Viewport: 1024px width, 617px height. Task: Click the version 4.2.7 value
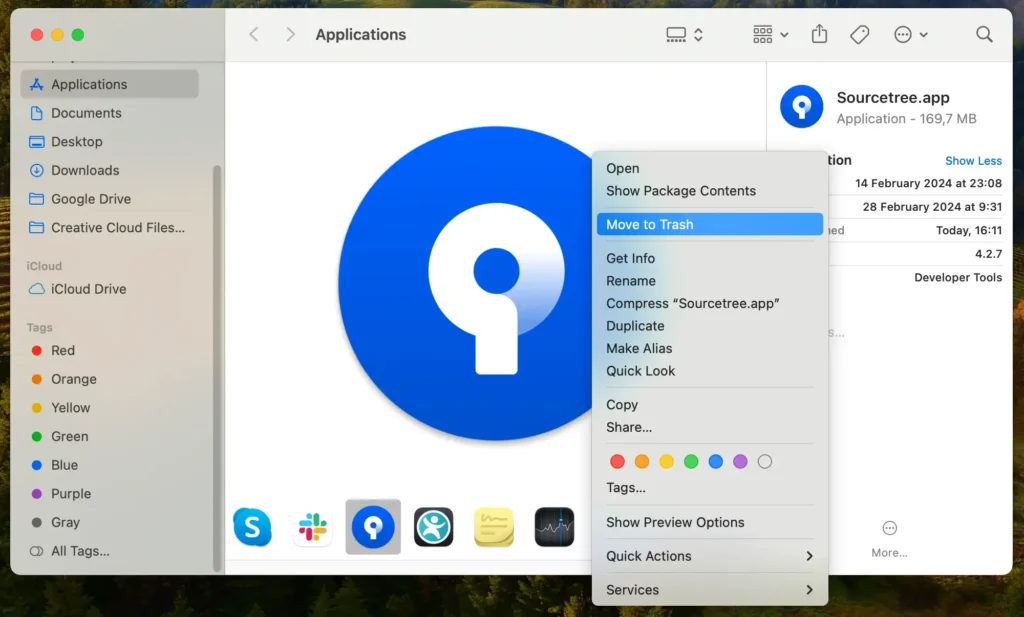pos(988,254)
